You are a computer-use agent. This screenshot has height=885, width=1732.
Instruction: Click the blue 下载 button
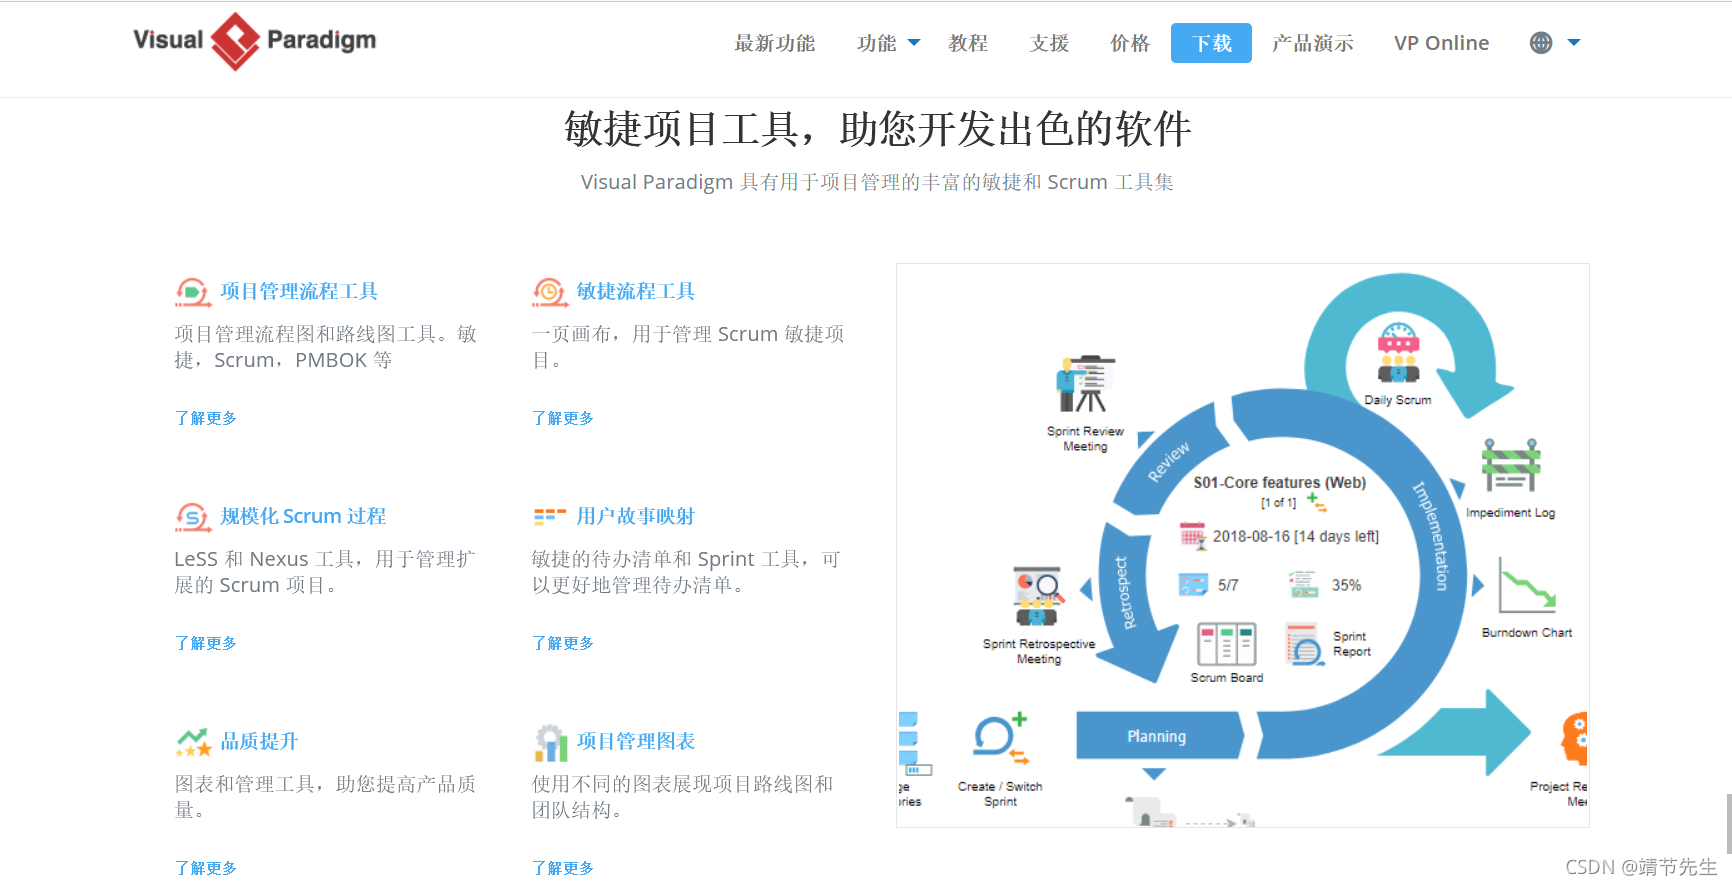(1211, 43)
